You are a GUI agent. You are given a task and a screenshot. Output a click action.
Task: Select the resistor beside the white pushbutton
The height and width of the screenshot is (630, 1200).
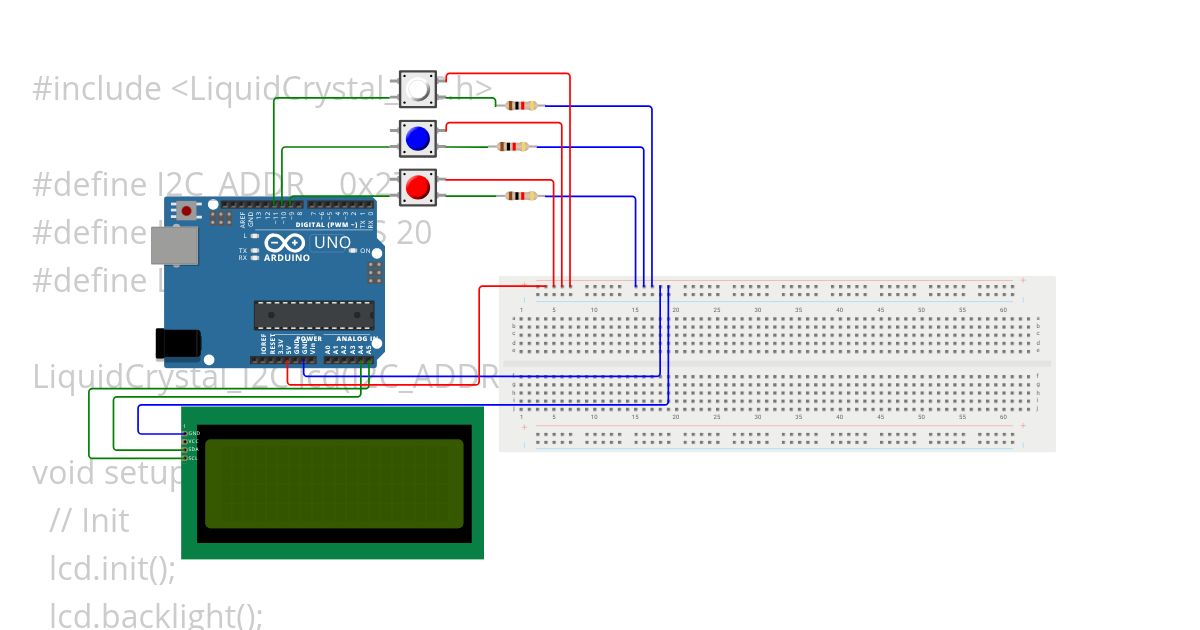coord(522,105)
